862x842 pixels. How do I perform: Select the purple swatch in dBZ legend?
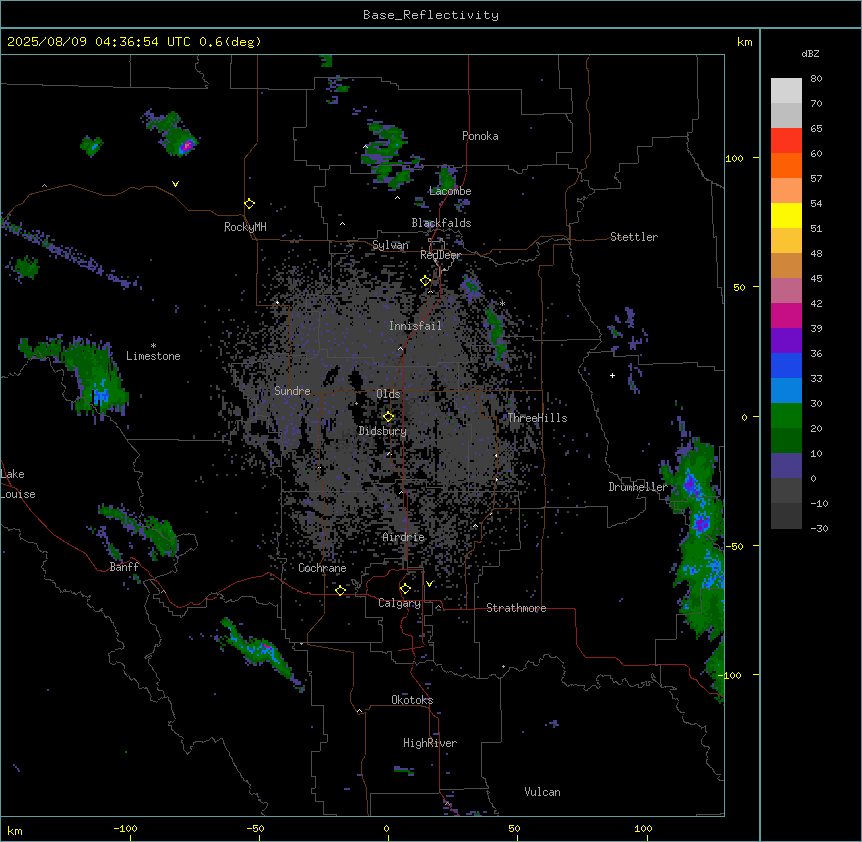pyautogui.click(x=786, y=341)
